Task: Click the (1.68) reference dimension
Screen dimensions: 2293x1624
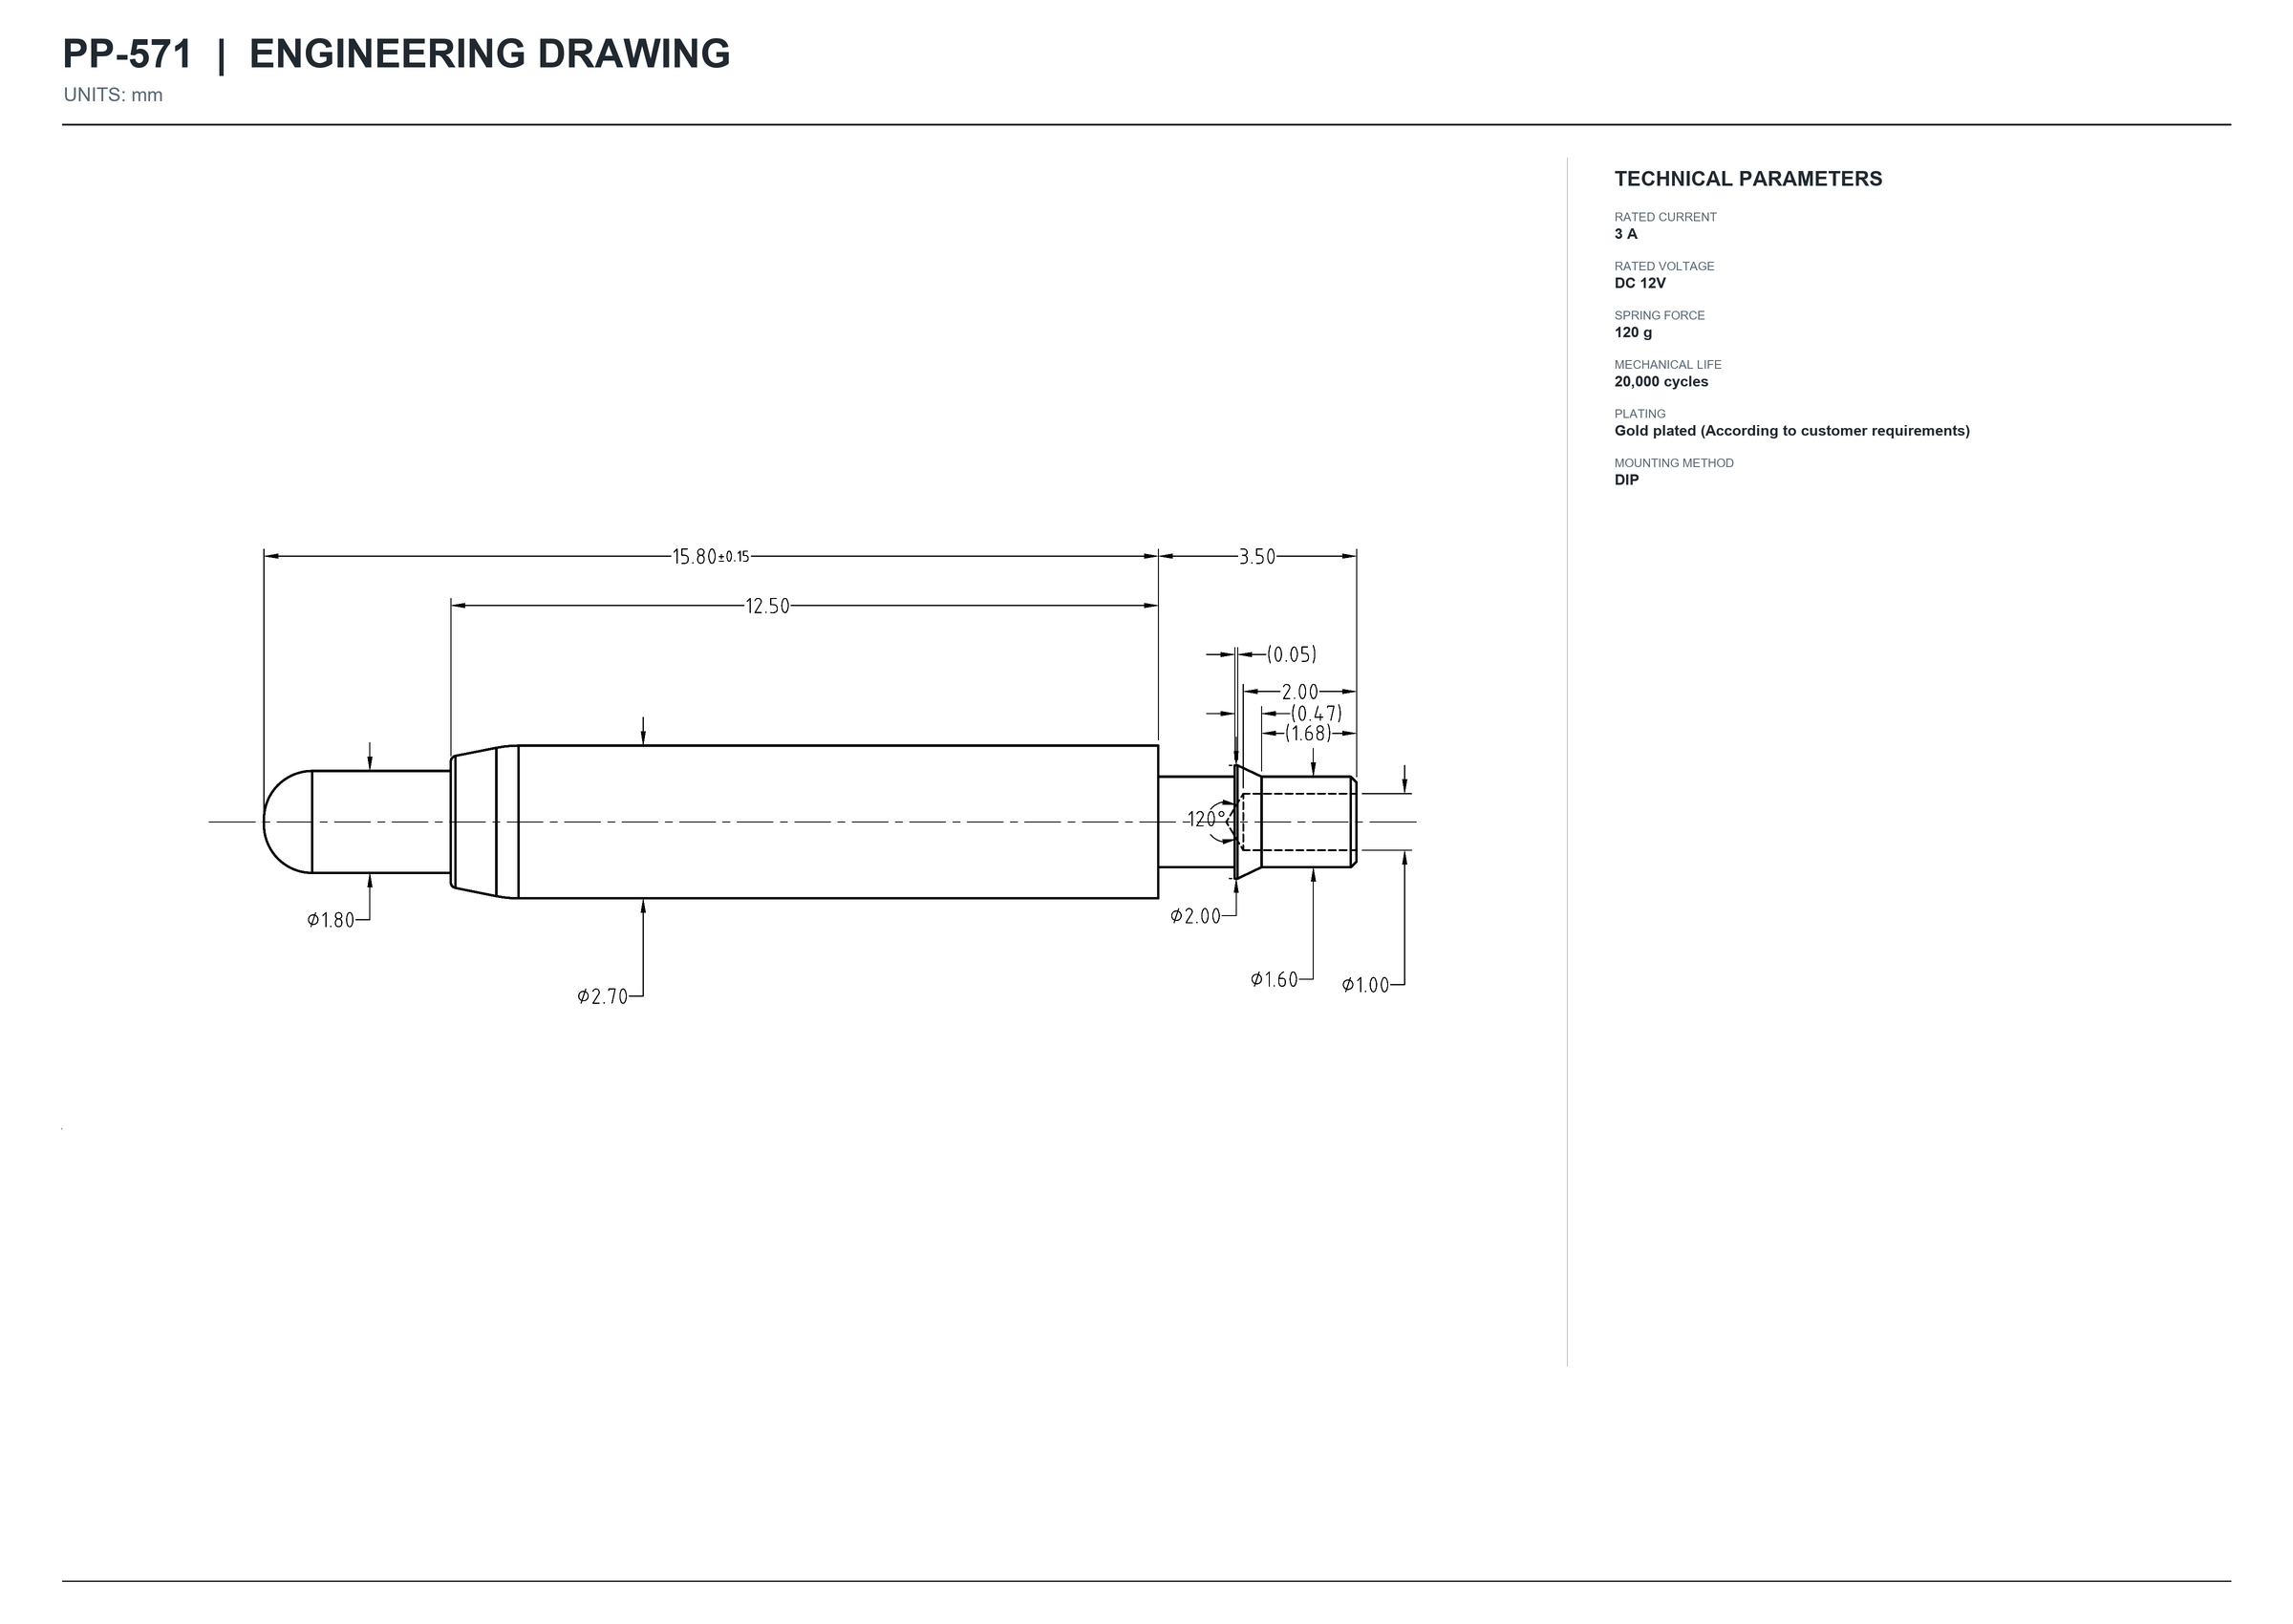Action: [x=1308, y=733]
